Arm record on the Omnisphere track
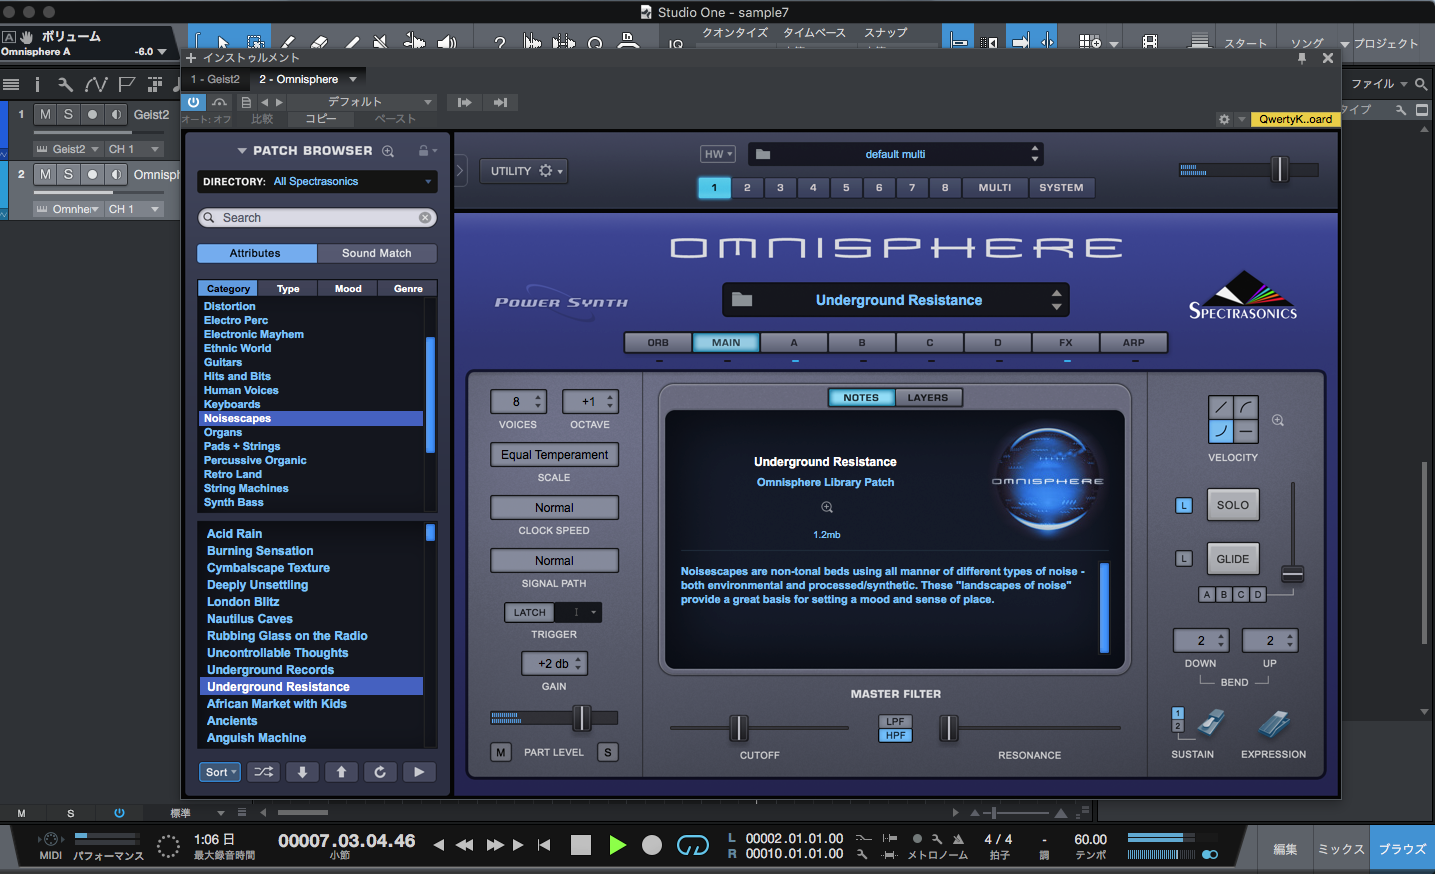The height and width of the screenshot is (874, 1435). (x=93, y=174)
